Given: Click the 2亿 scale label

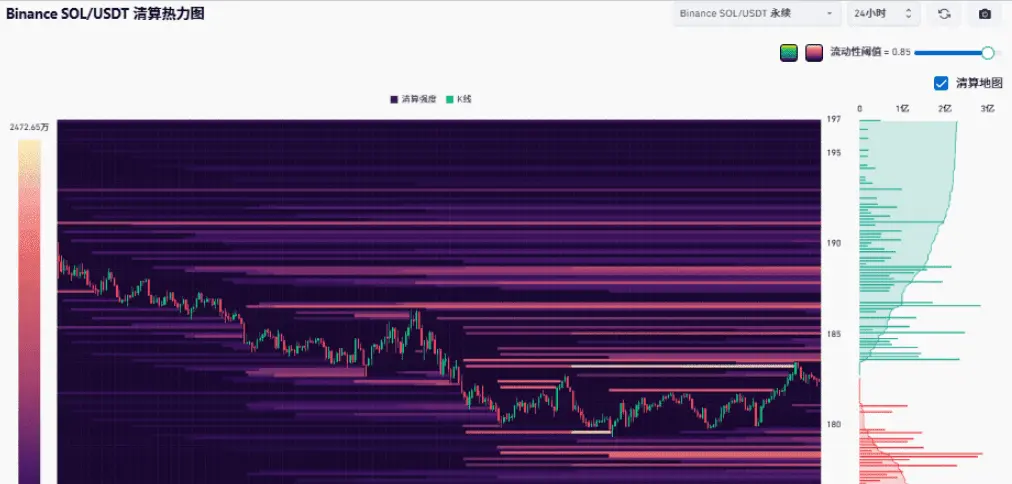Looking at the screenshot, I should click(x=945, y=108).
